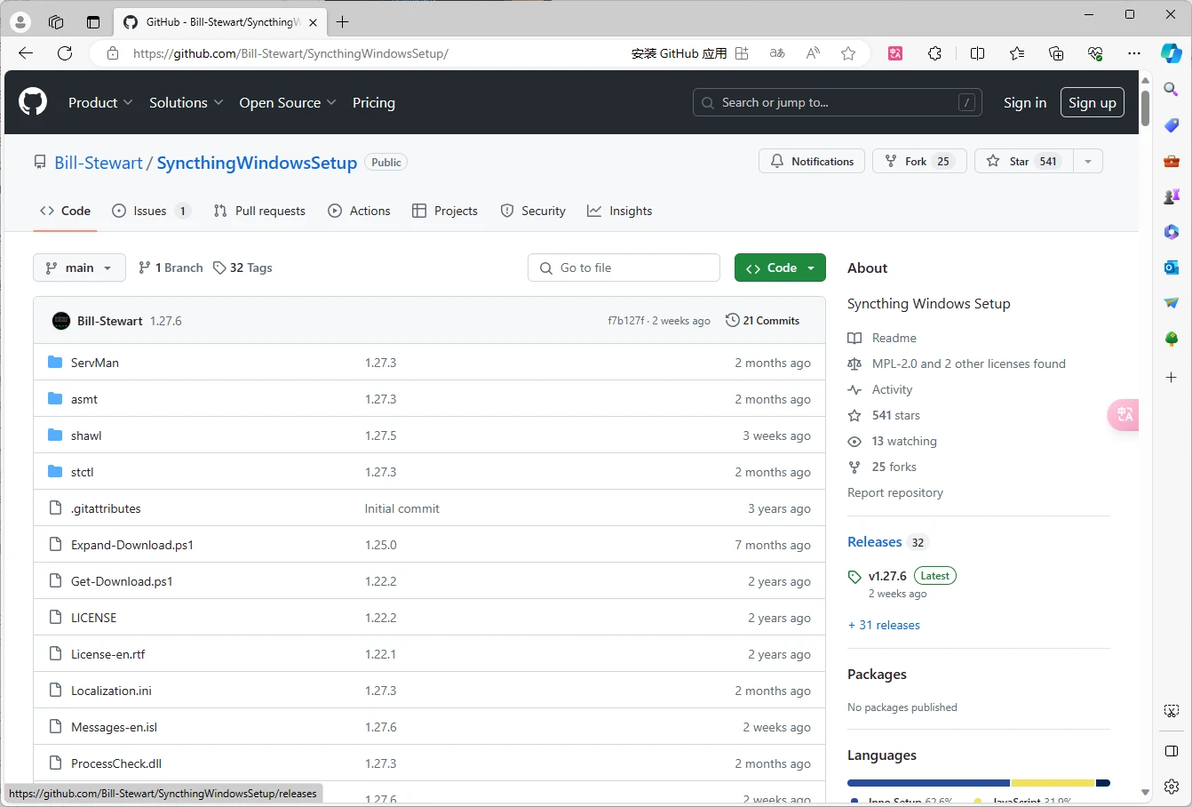Viewport: 1192px width, 807px height.
Task: Open the Issues tab
Action: [151, 211]
